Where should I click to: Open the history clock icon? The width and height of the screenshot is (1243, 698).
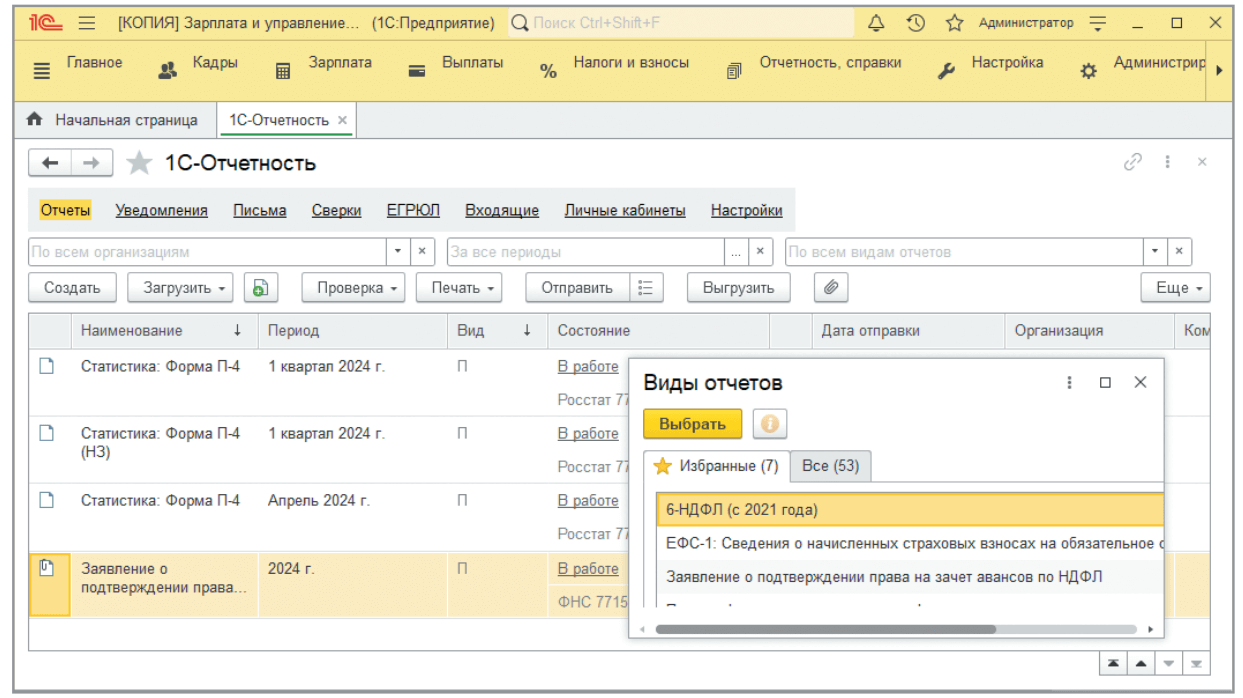915,22
